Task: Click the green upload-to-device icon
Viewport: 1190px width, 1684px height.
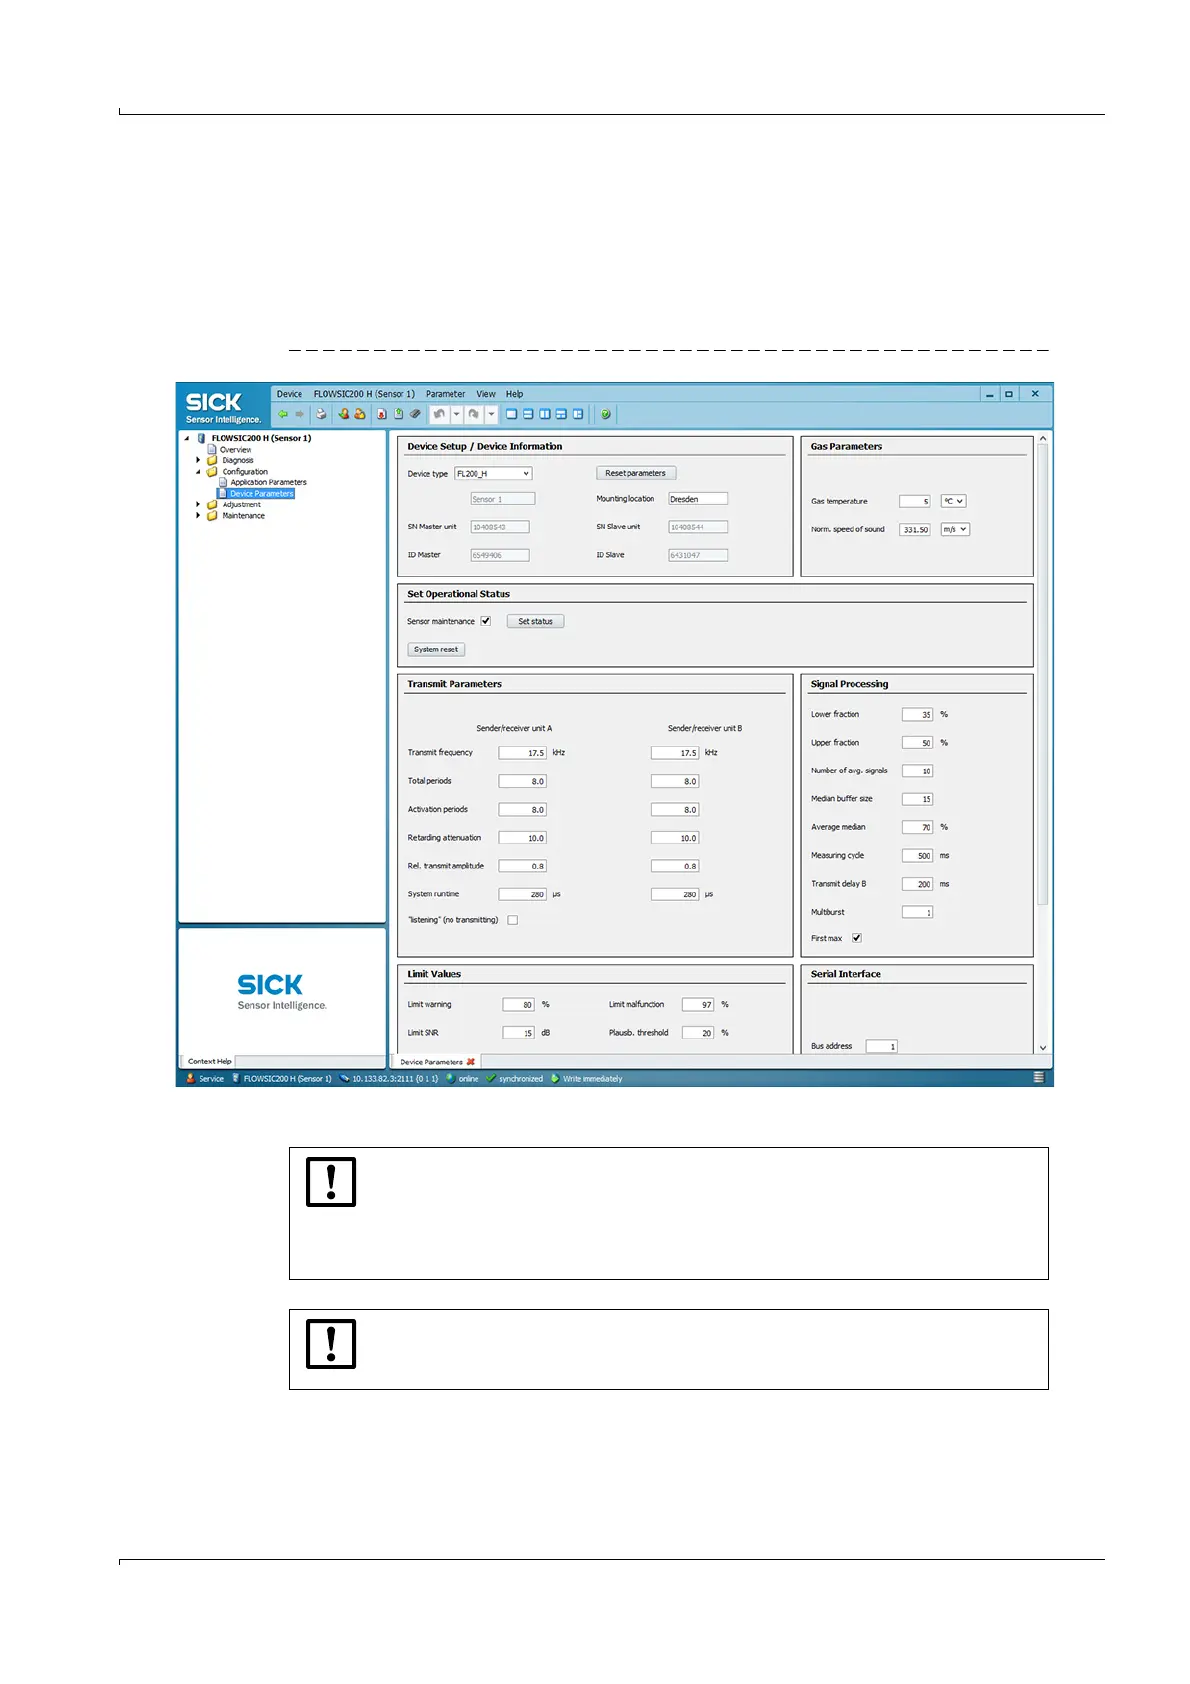Action: pyautogui.click(x=399, y=414)
